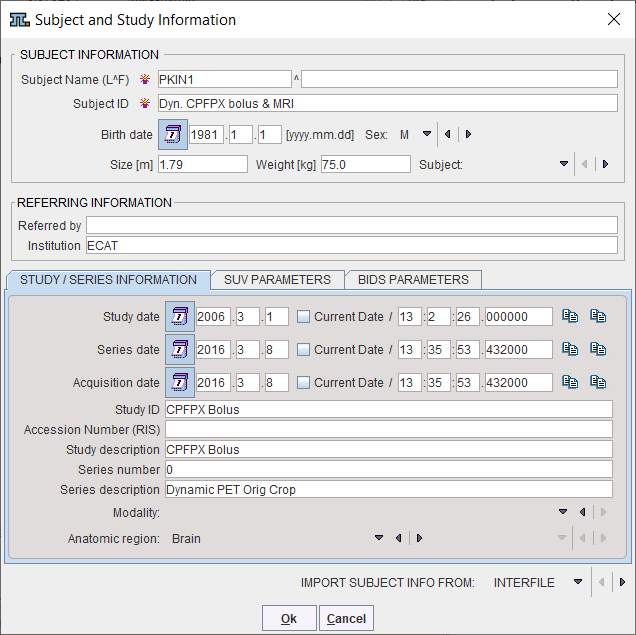Viewport: 636px width, 635px height.
Task: Close the Subject and Study Information dialog
Action: (614, 19)
